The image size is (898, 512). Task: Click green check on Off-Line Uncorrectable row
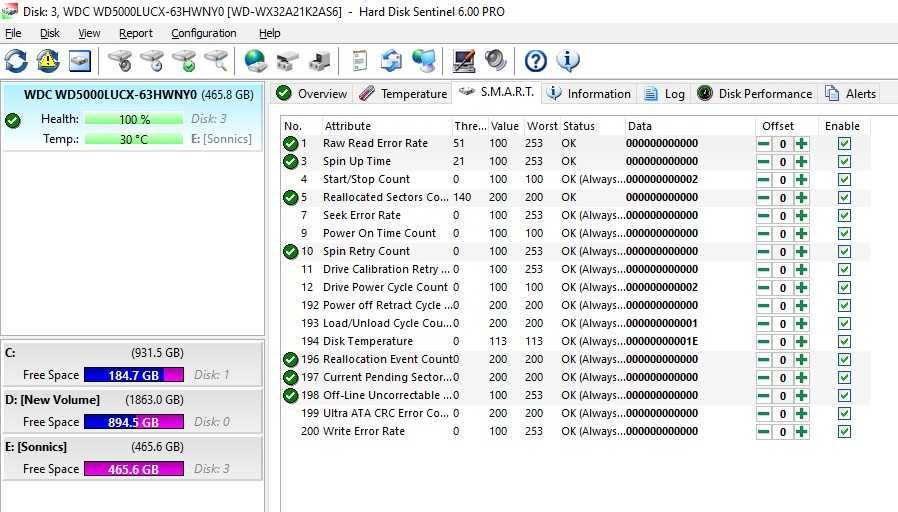(x=291, y=396)
